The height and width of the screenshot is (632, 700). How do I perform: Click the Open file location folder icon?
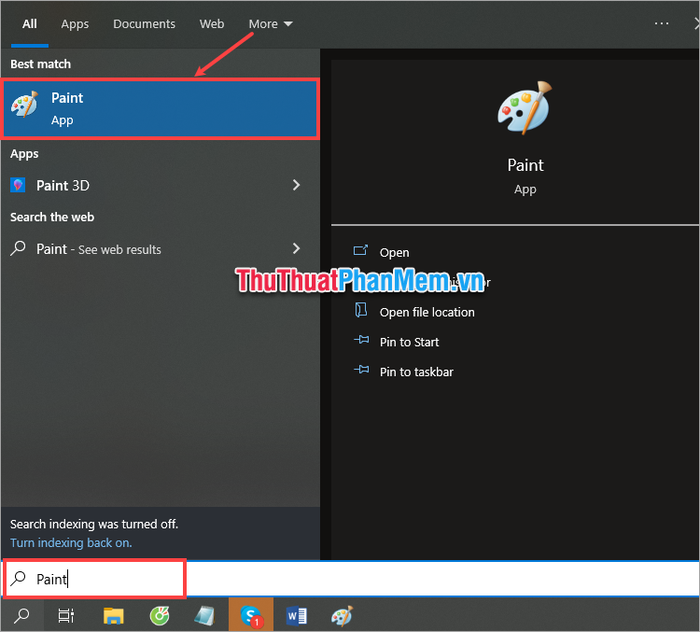pos(361,310)
